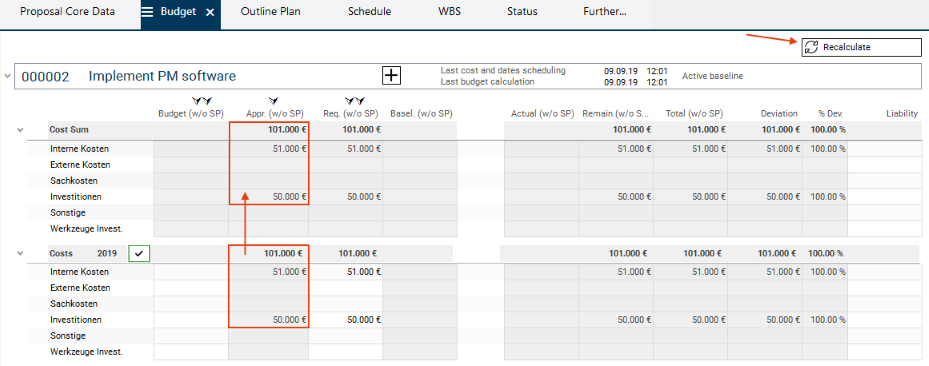Click the plus icon beside Implement PM software

392,76
